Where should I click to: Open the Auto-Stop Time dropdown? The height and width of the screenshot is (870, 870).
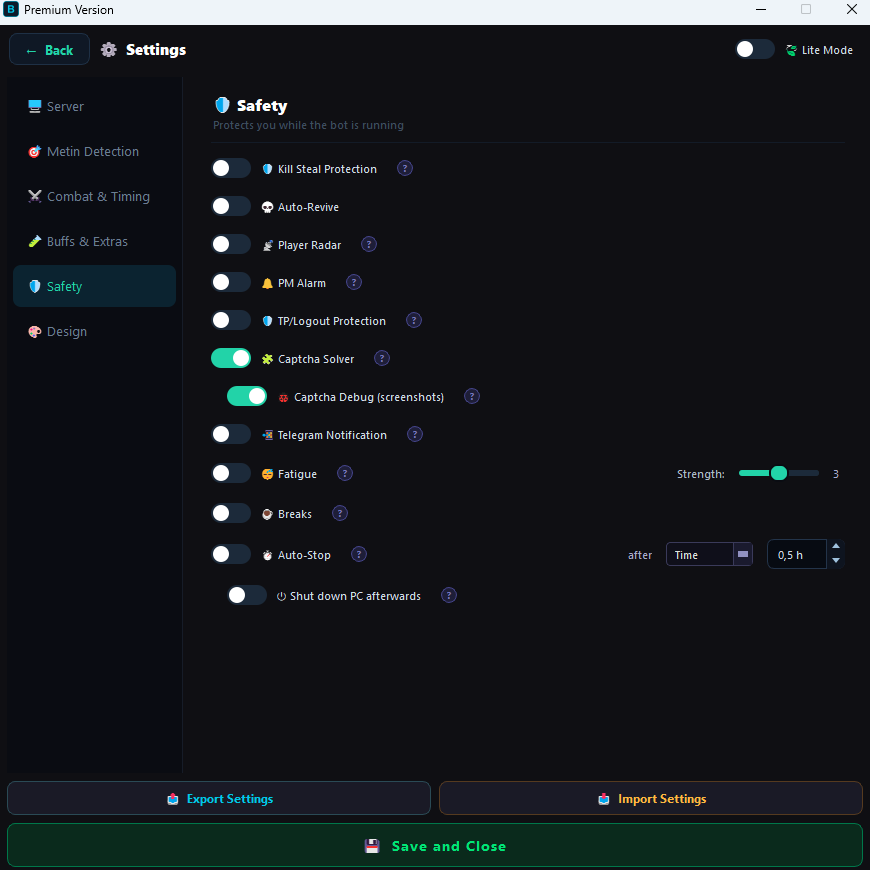click(x=709, y=554)
